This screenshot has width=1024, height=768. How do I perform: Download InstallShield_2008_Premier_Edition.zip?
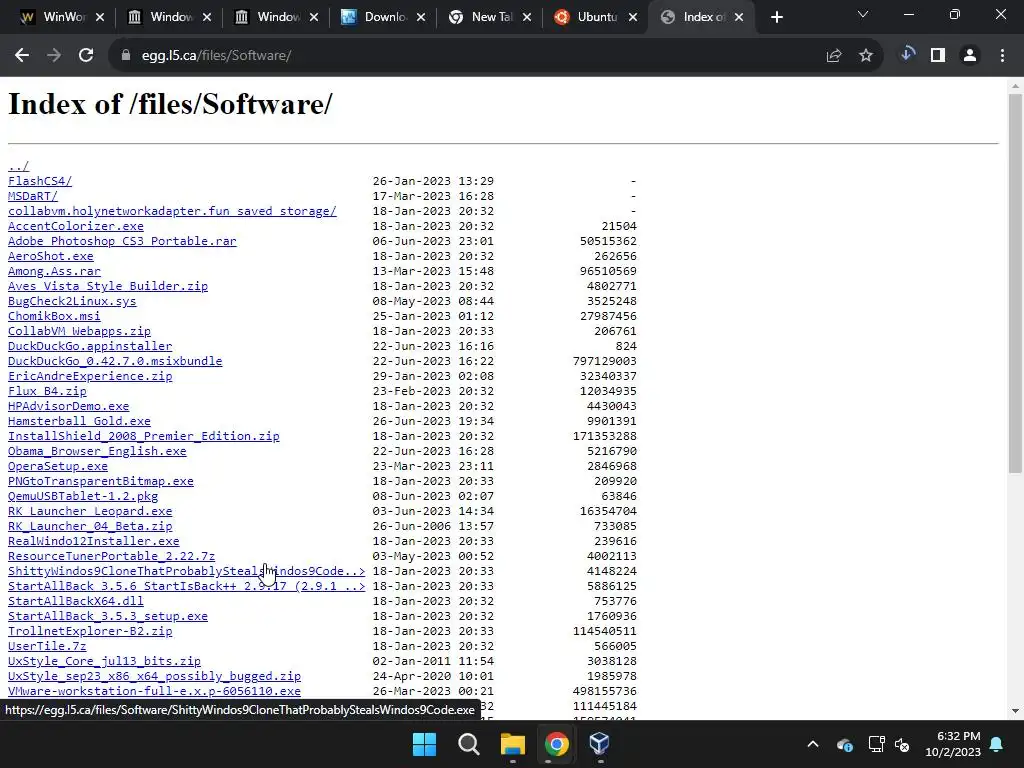(144, 436)
